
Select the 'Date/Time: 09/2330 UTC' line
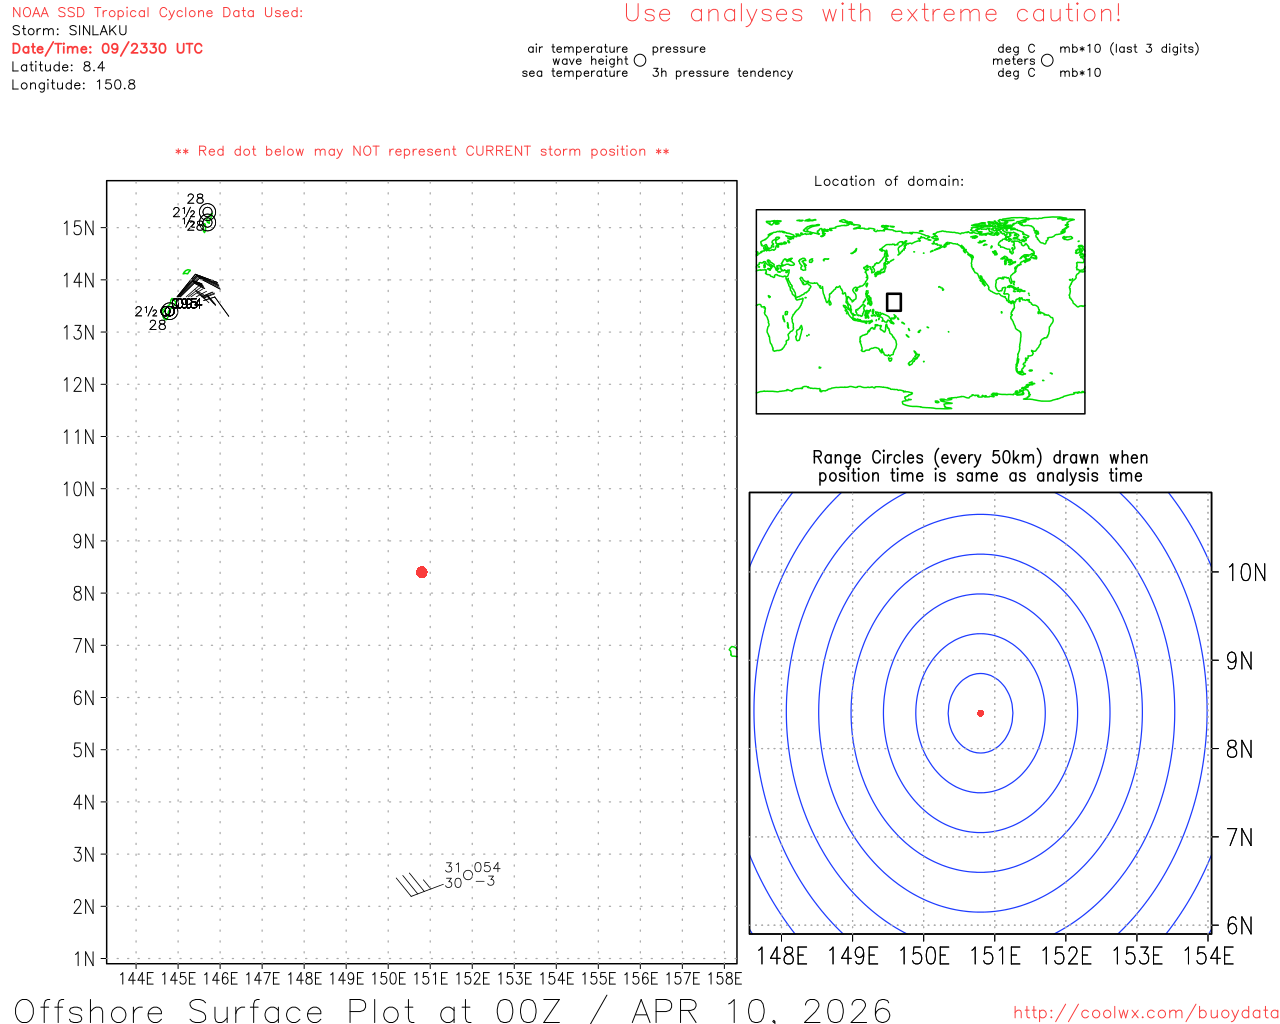[107, 49]
